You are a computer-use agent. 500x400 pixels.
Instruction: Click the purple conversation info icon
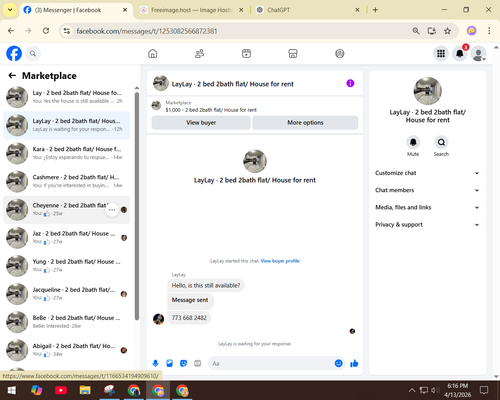(350, 83)
